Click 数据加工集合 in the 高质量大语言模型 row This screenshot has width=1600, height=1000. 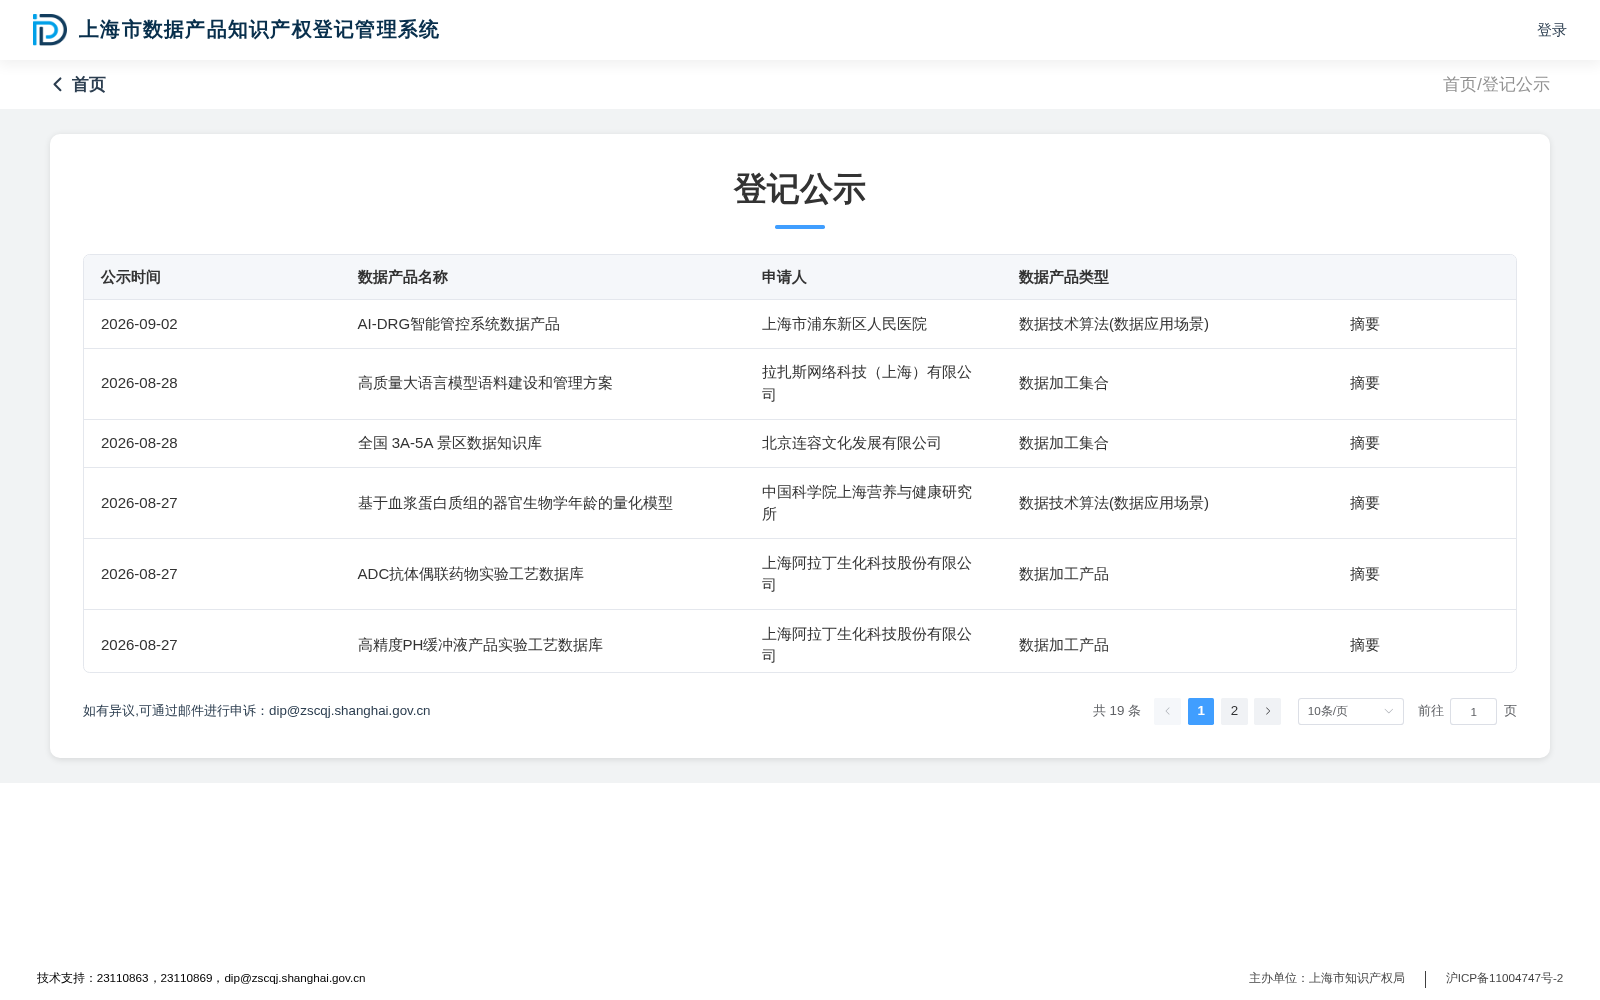click(x=1064, y=383)
